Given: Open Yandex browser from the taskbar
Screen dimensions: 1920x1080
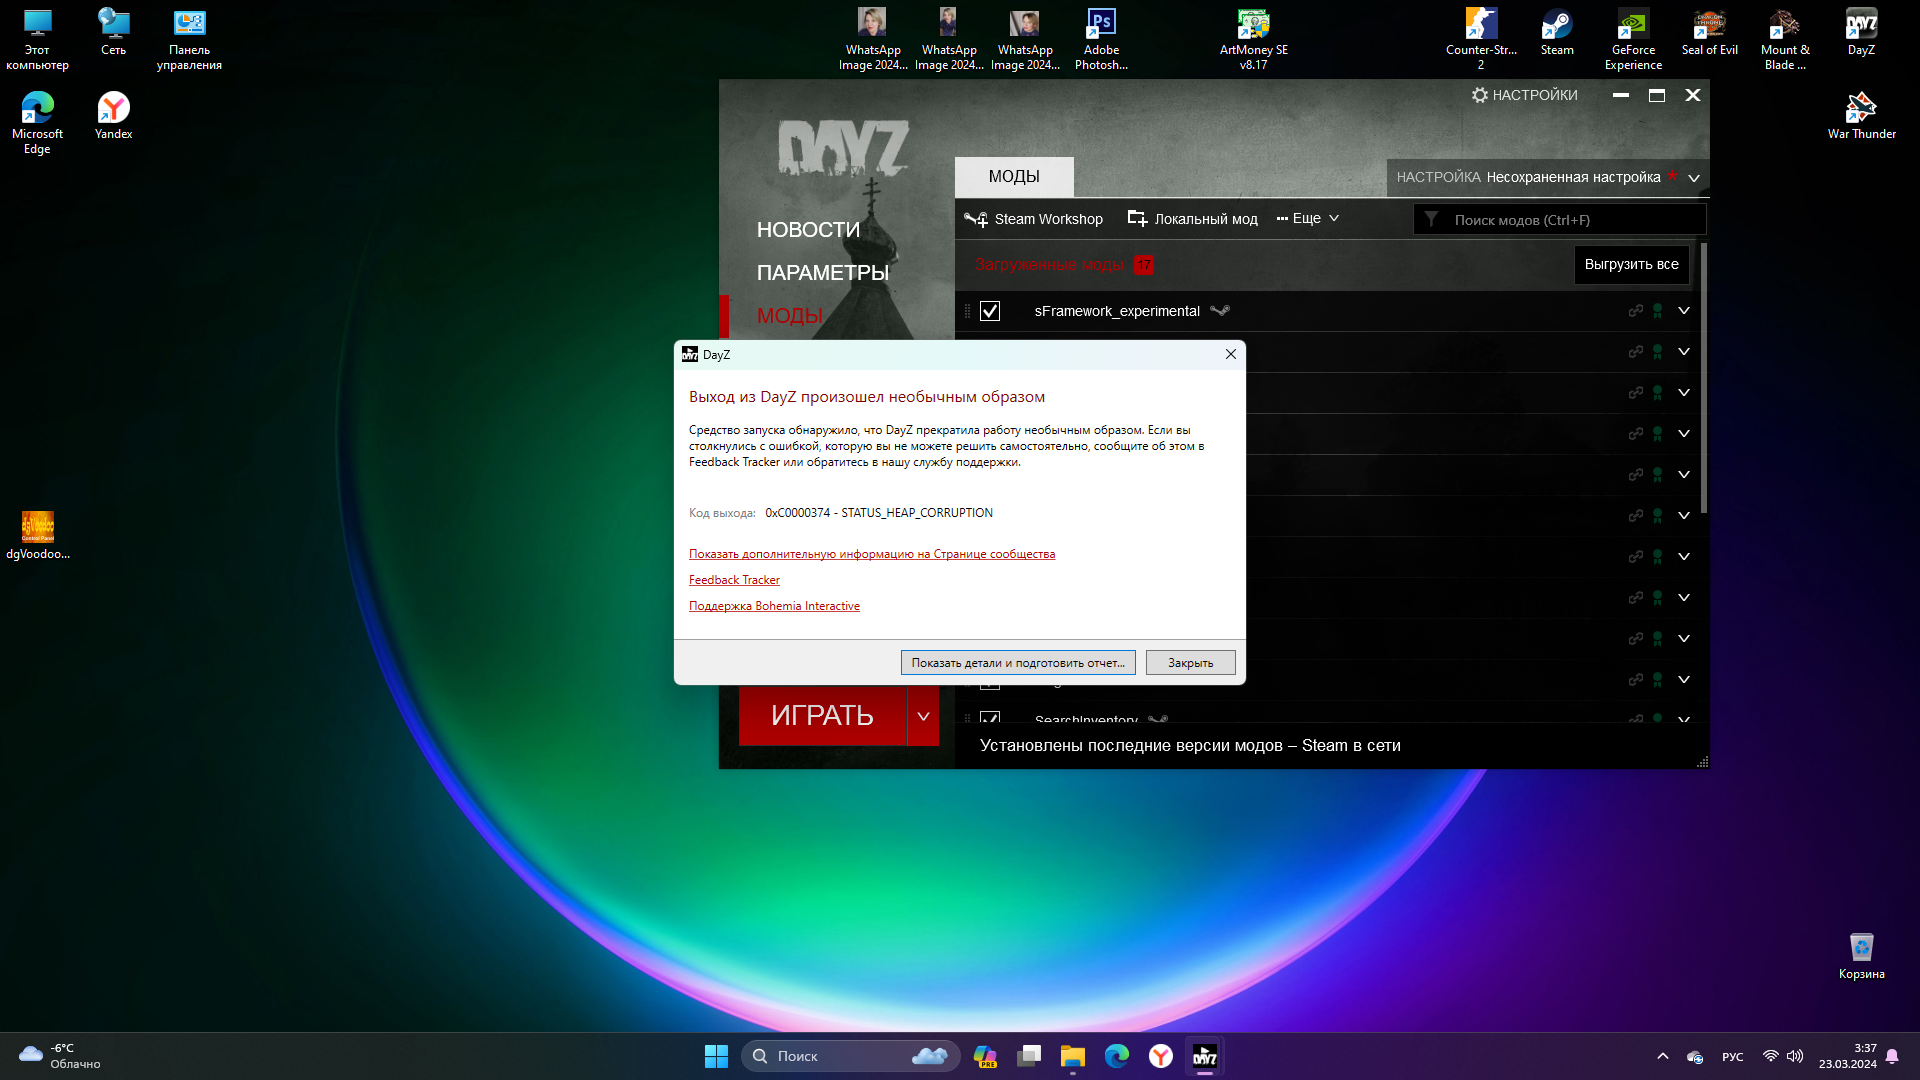Looking at the screenshot, I should (1160, 1056).
